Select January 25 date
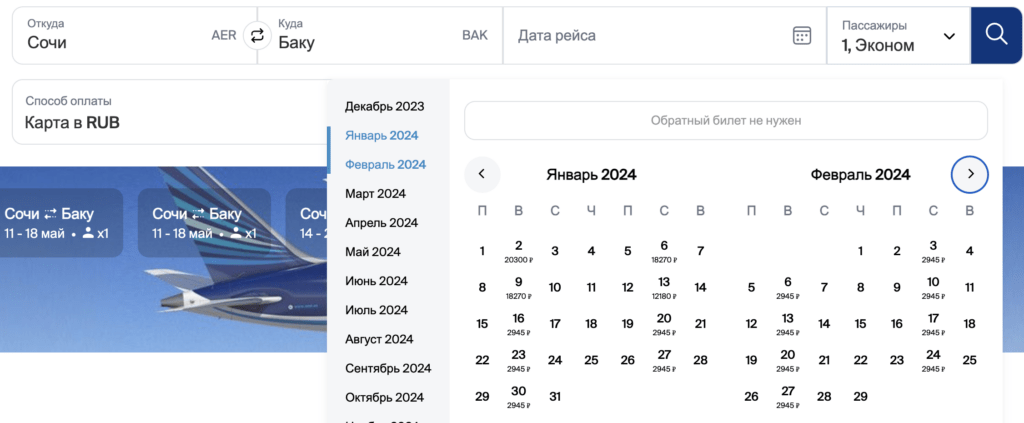 591,360
